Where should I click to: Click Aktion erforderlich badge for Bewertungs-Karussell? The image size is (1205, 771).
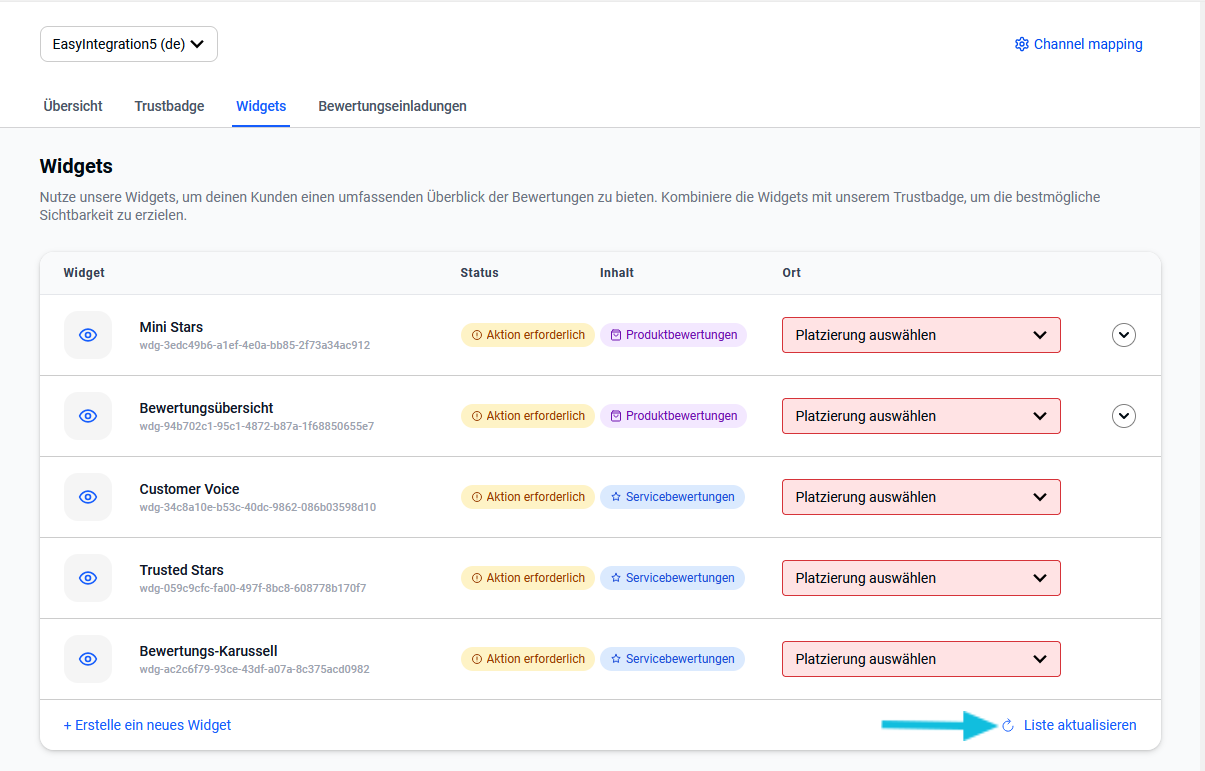point(527,659)
